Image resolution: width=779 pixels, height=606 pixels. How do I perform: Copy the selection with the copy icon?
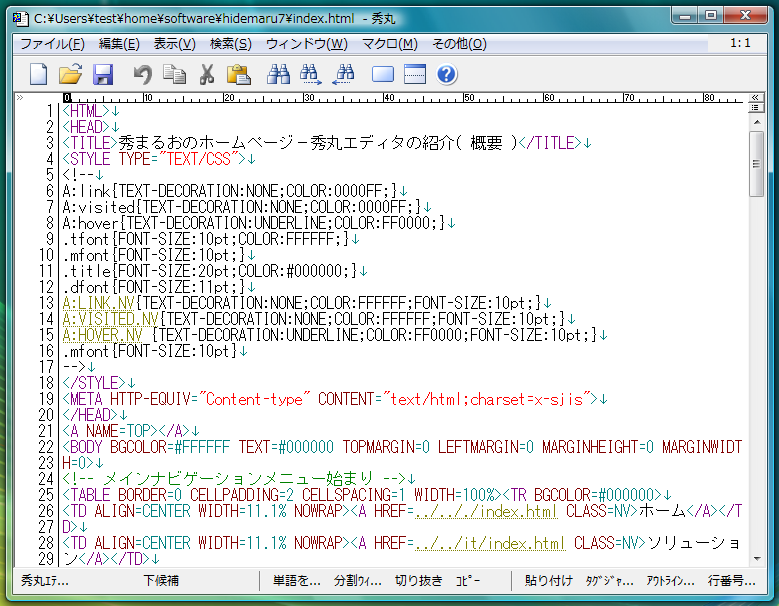pos(174,75)
